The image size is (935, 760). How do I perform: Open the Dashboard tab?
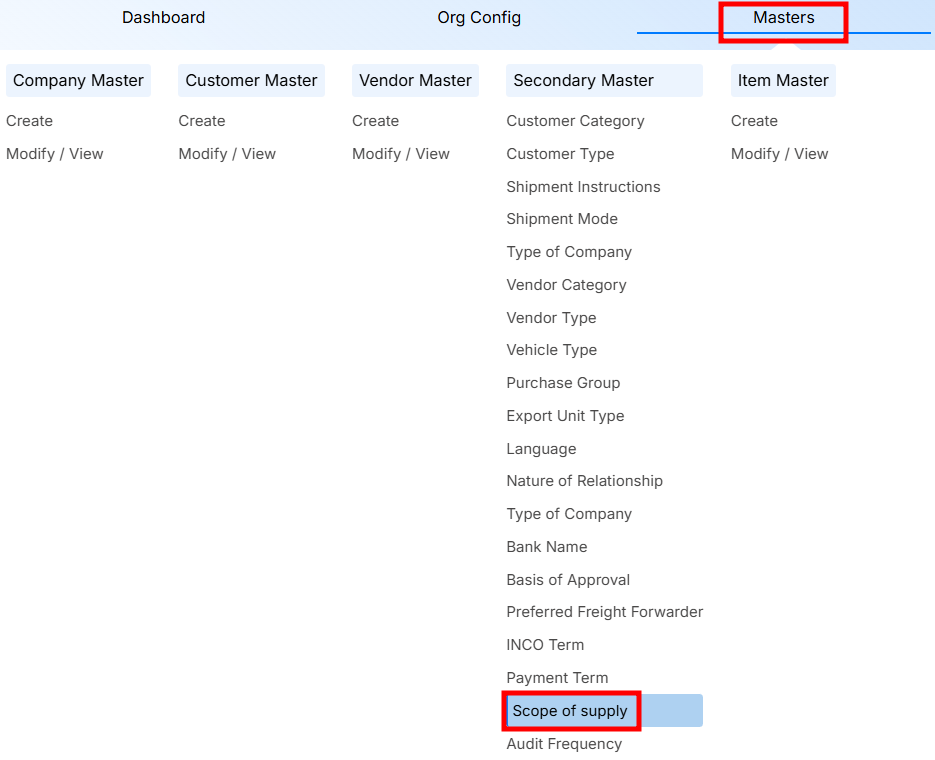point(163,18)
